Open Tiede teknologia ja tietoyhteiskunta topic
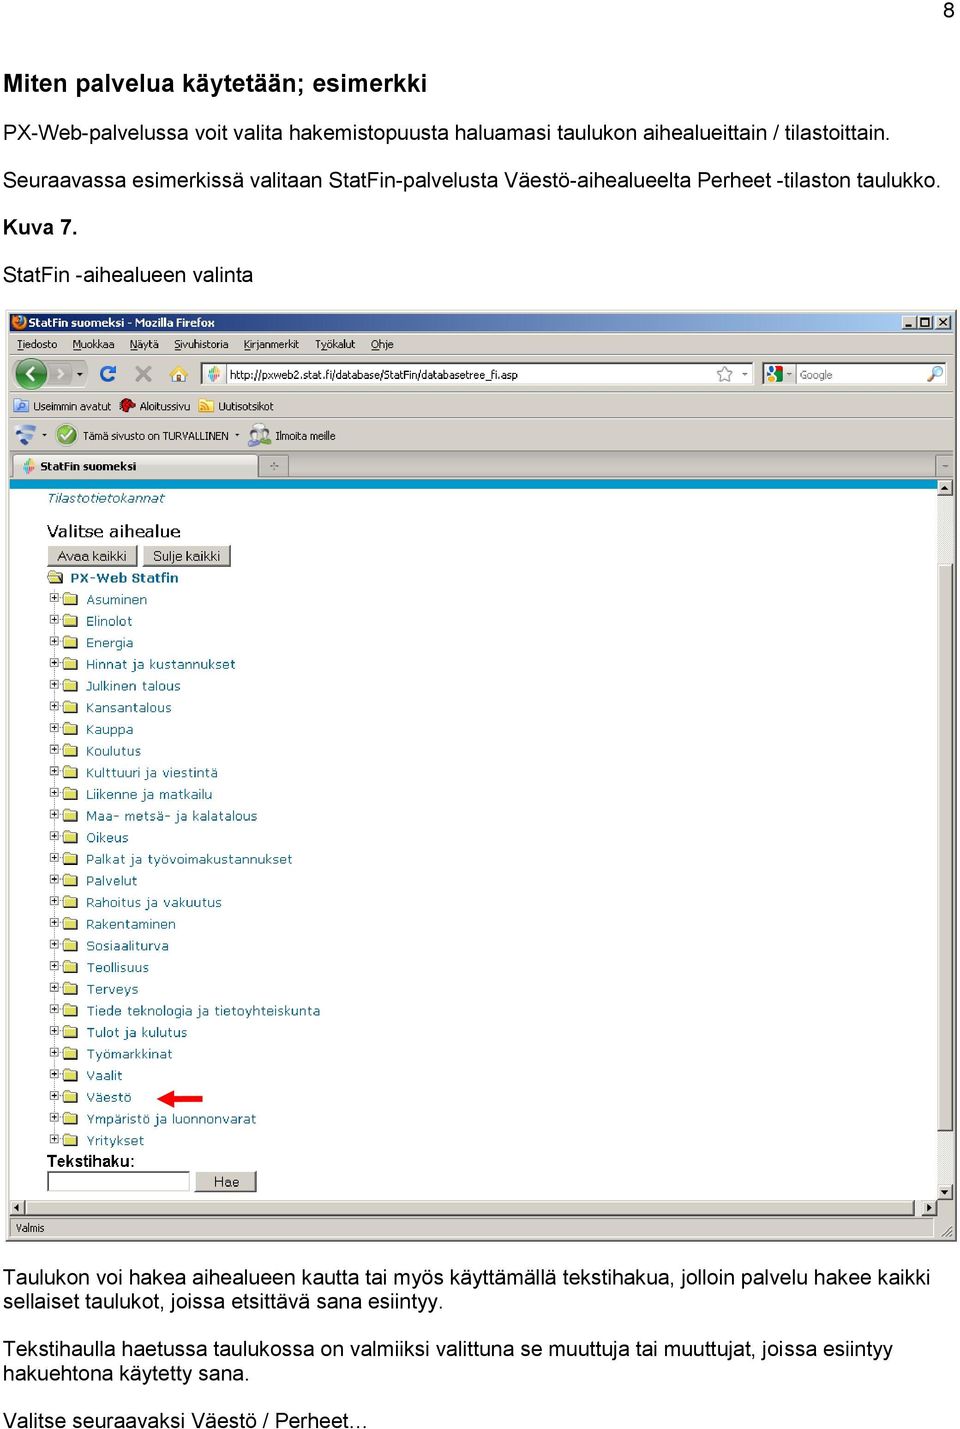 click(x=203, y=1011)
